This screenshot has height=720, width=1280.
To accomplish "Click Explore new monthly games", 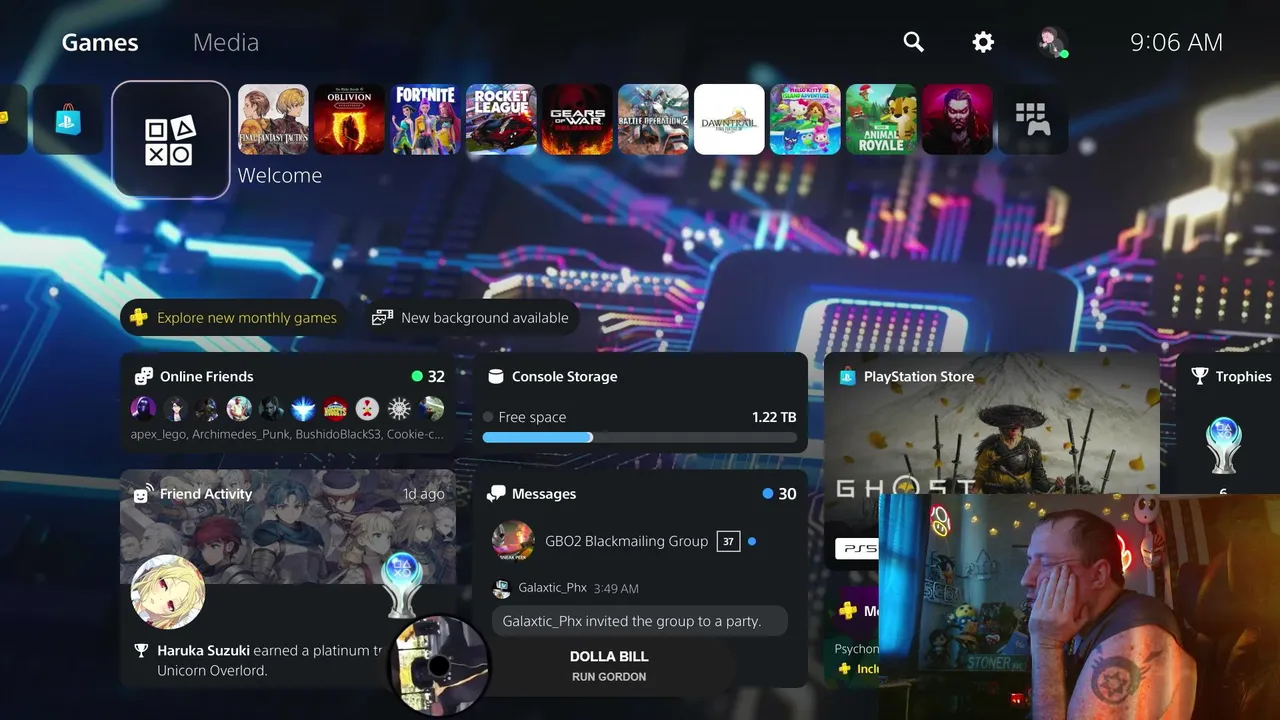I will click(234, 318).
